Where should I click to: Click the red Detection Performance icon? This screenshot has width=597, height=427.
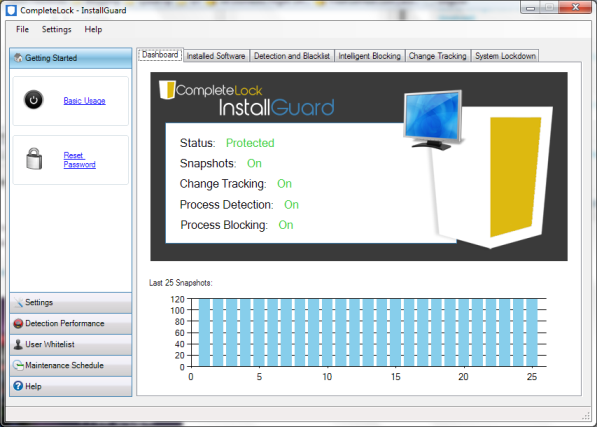pos(18,323)
